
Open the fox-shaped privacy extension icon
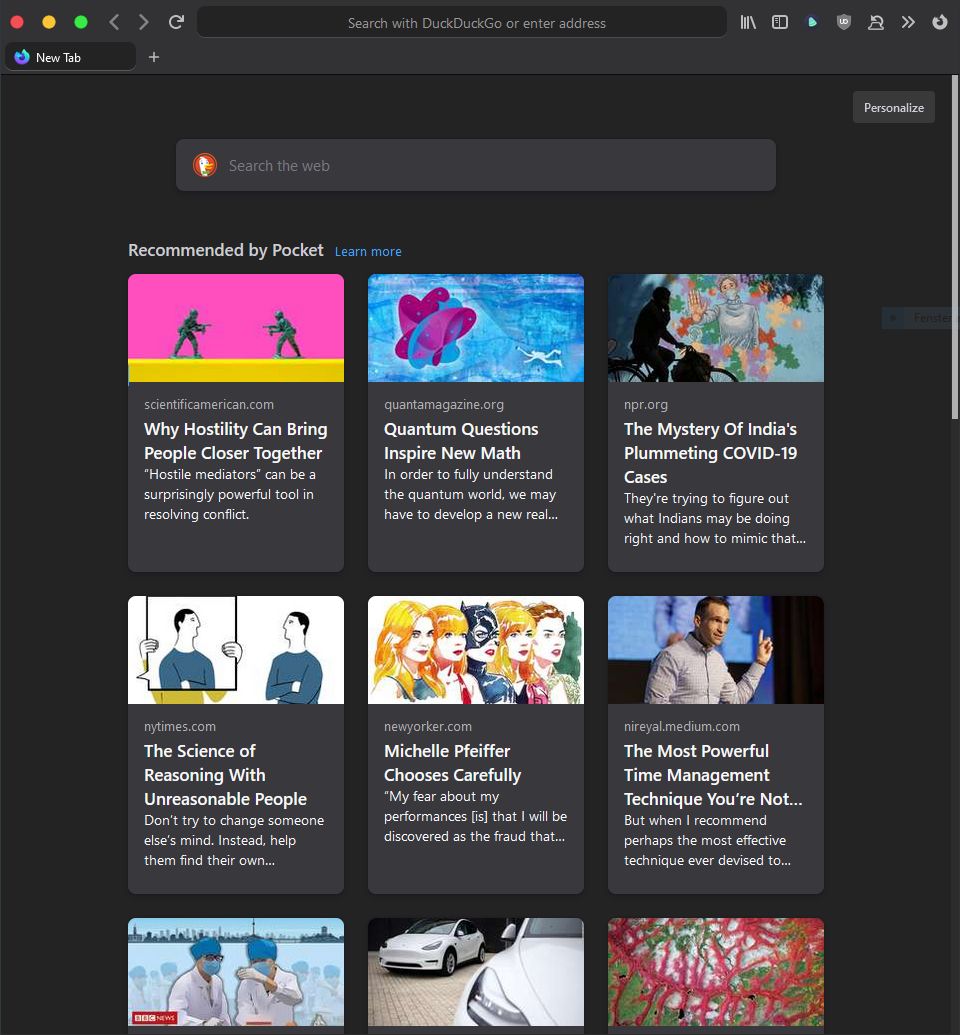click(x=876, y=22)
